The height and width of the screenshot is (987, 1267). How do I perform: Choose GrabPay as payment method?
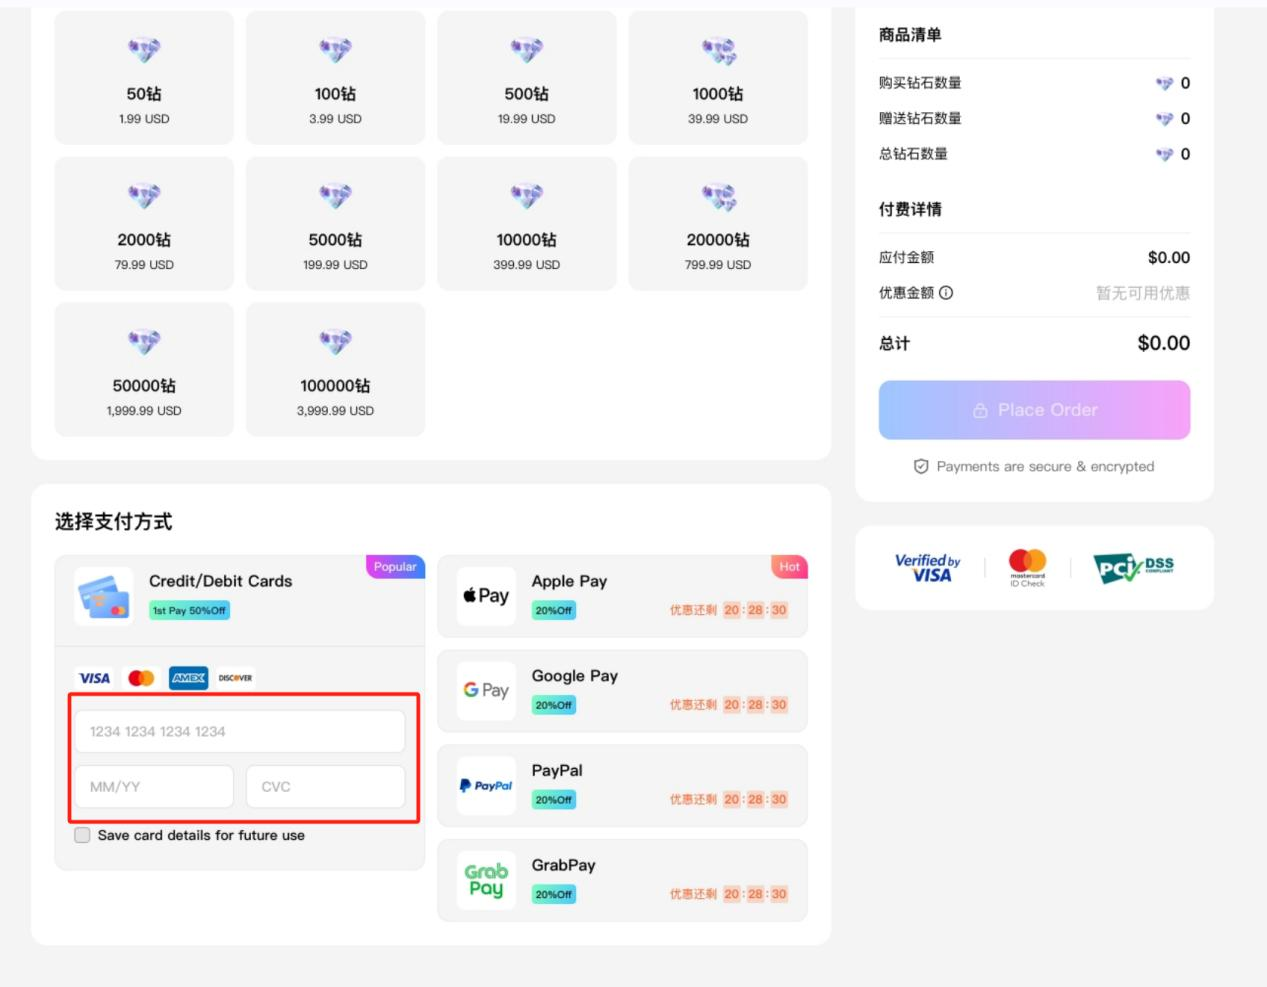[x=622, y=880]
